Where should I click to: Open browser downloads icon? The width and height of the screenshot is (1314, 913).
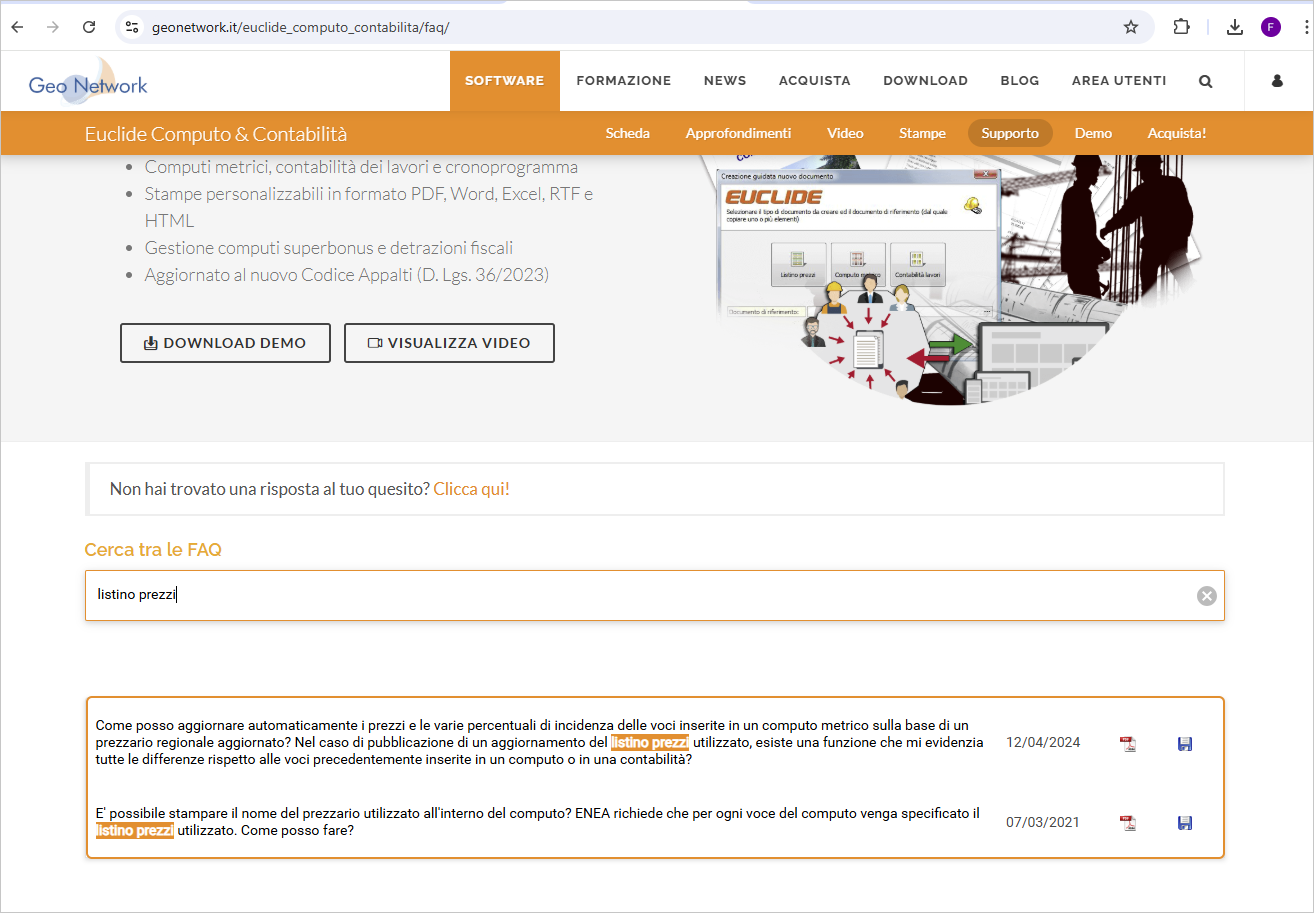(1235, 27)
